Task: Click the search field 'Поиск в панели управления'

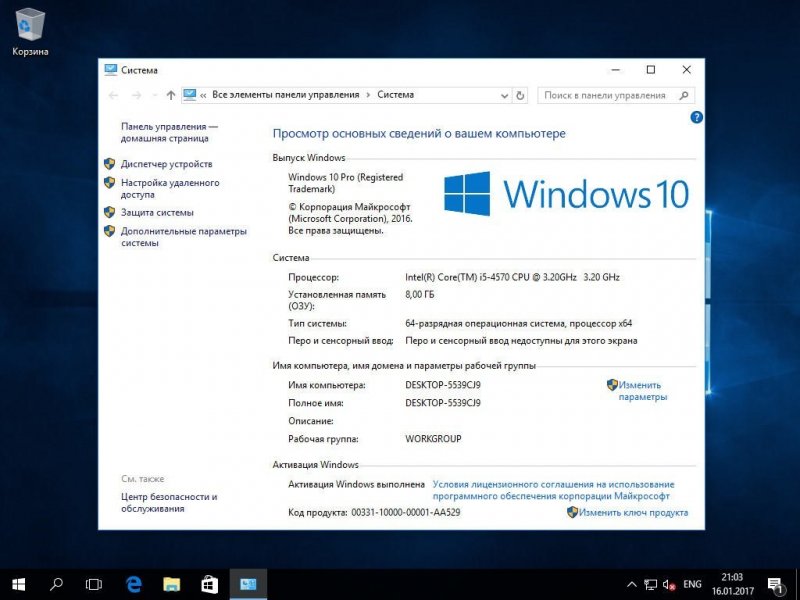Action: (615, 95)
